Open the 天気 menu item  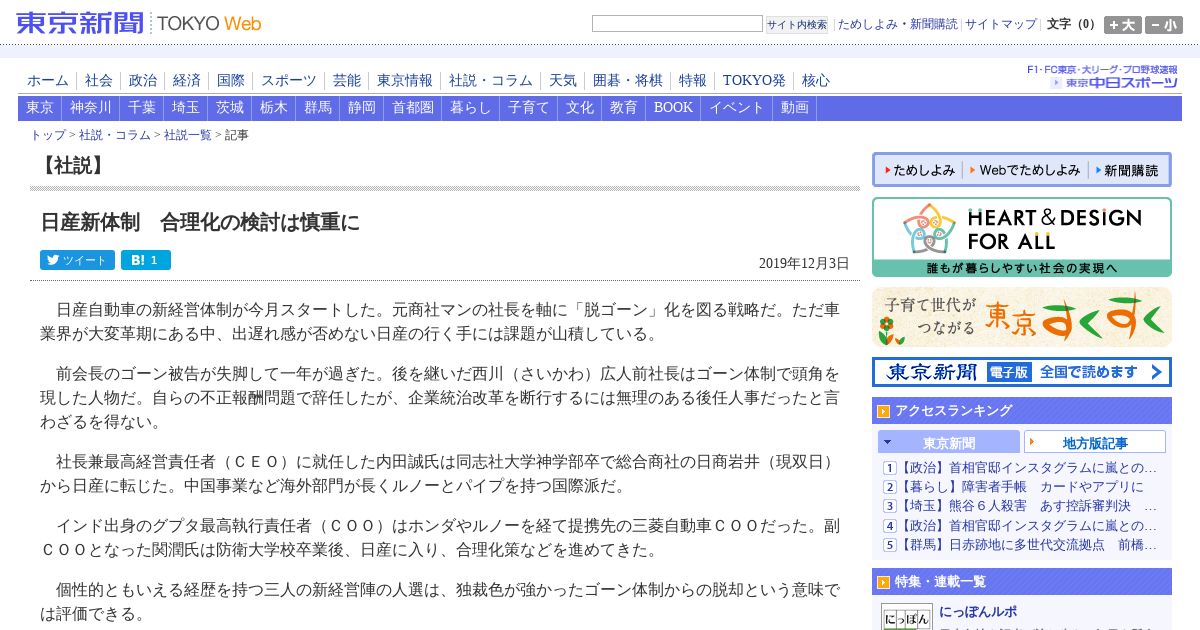click(563, 80)
